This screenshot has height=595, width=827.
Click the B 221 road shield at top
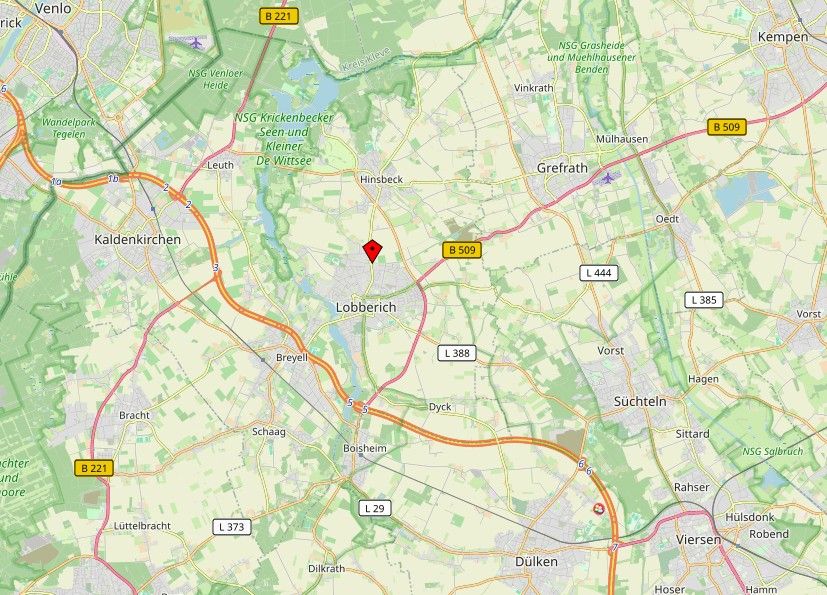coord(278,16)
